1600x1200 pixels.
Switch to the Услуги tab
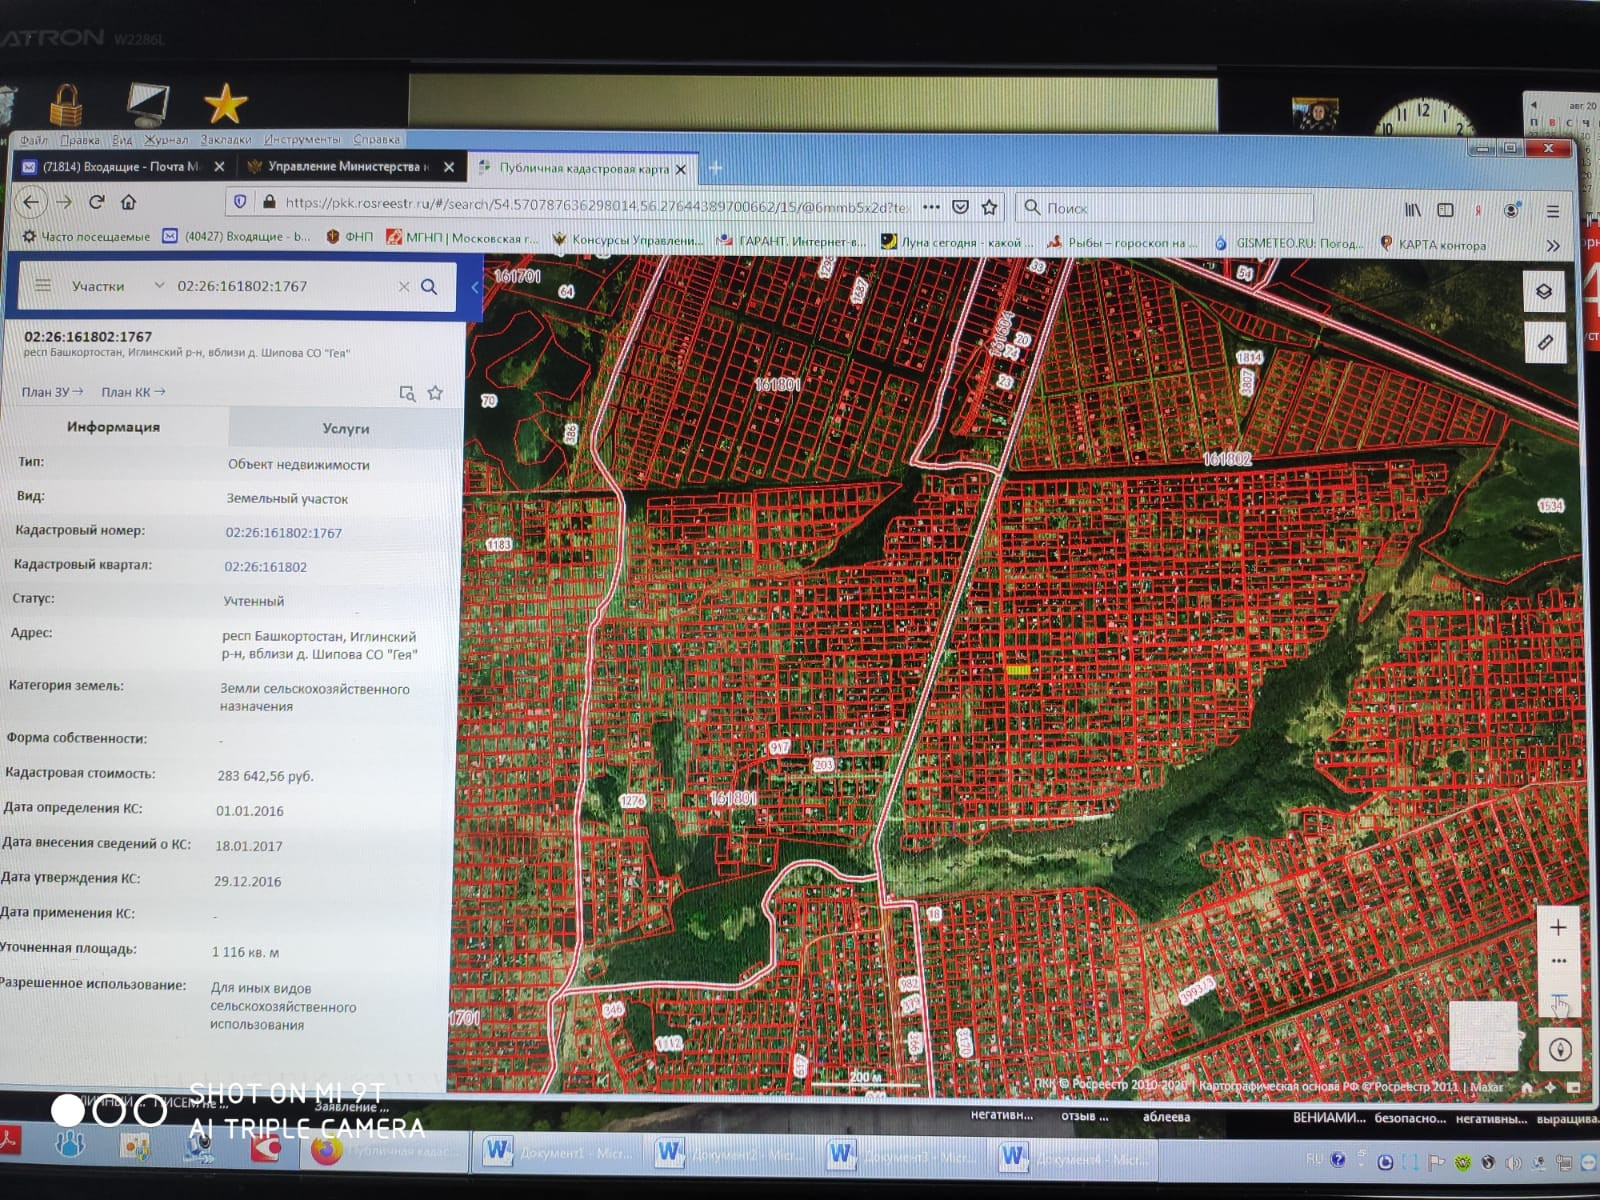(346, 428)
